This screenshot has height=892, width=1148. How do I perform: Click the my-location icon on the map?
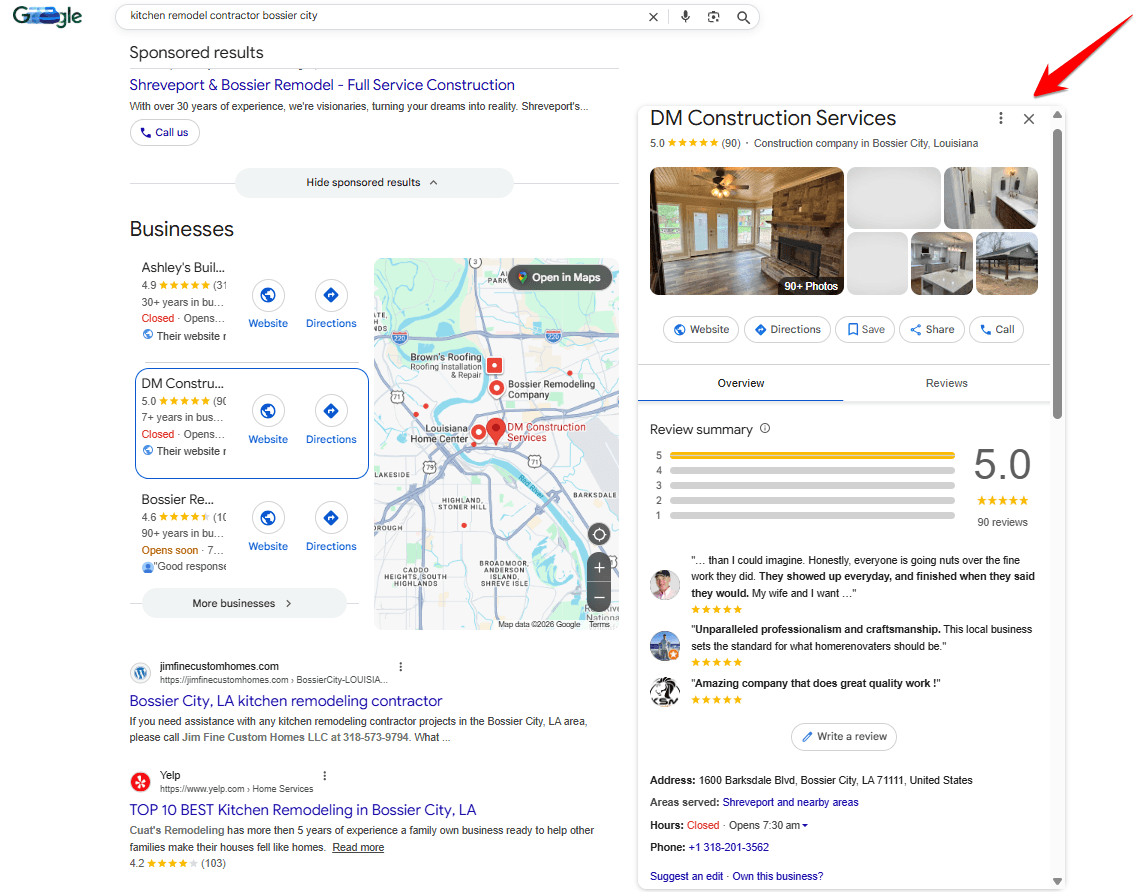[x=598, y=534]
